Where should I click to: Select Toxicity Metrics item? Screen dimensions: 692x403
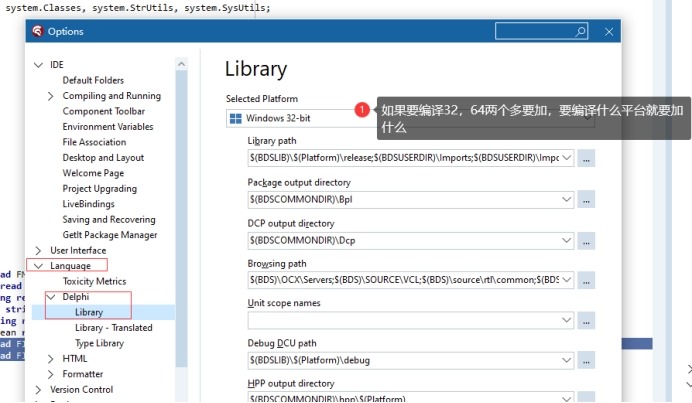(x=94, y=281)
